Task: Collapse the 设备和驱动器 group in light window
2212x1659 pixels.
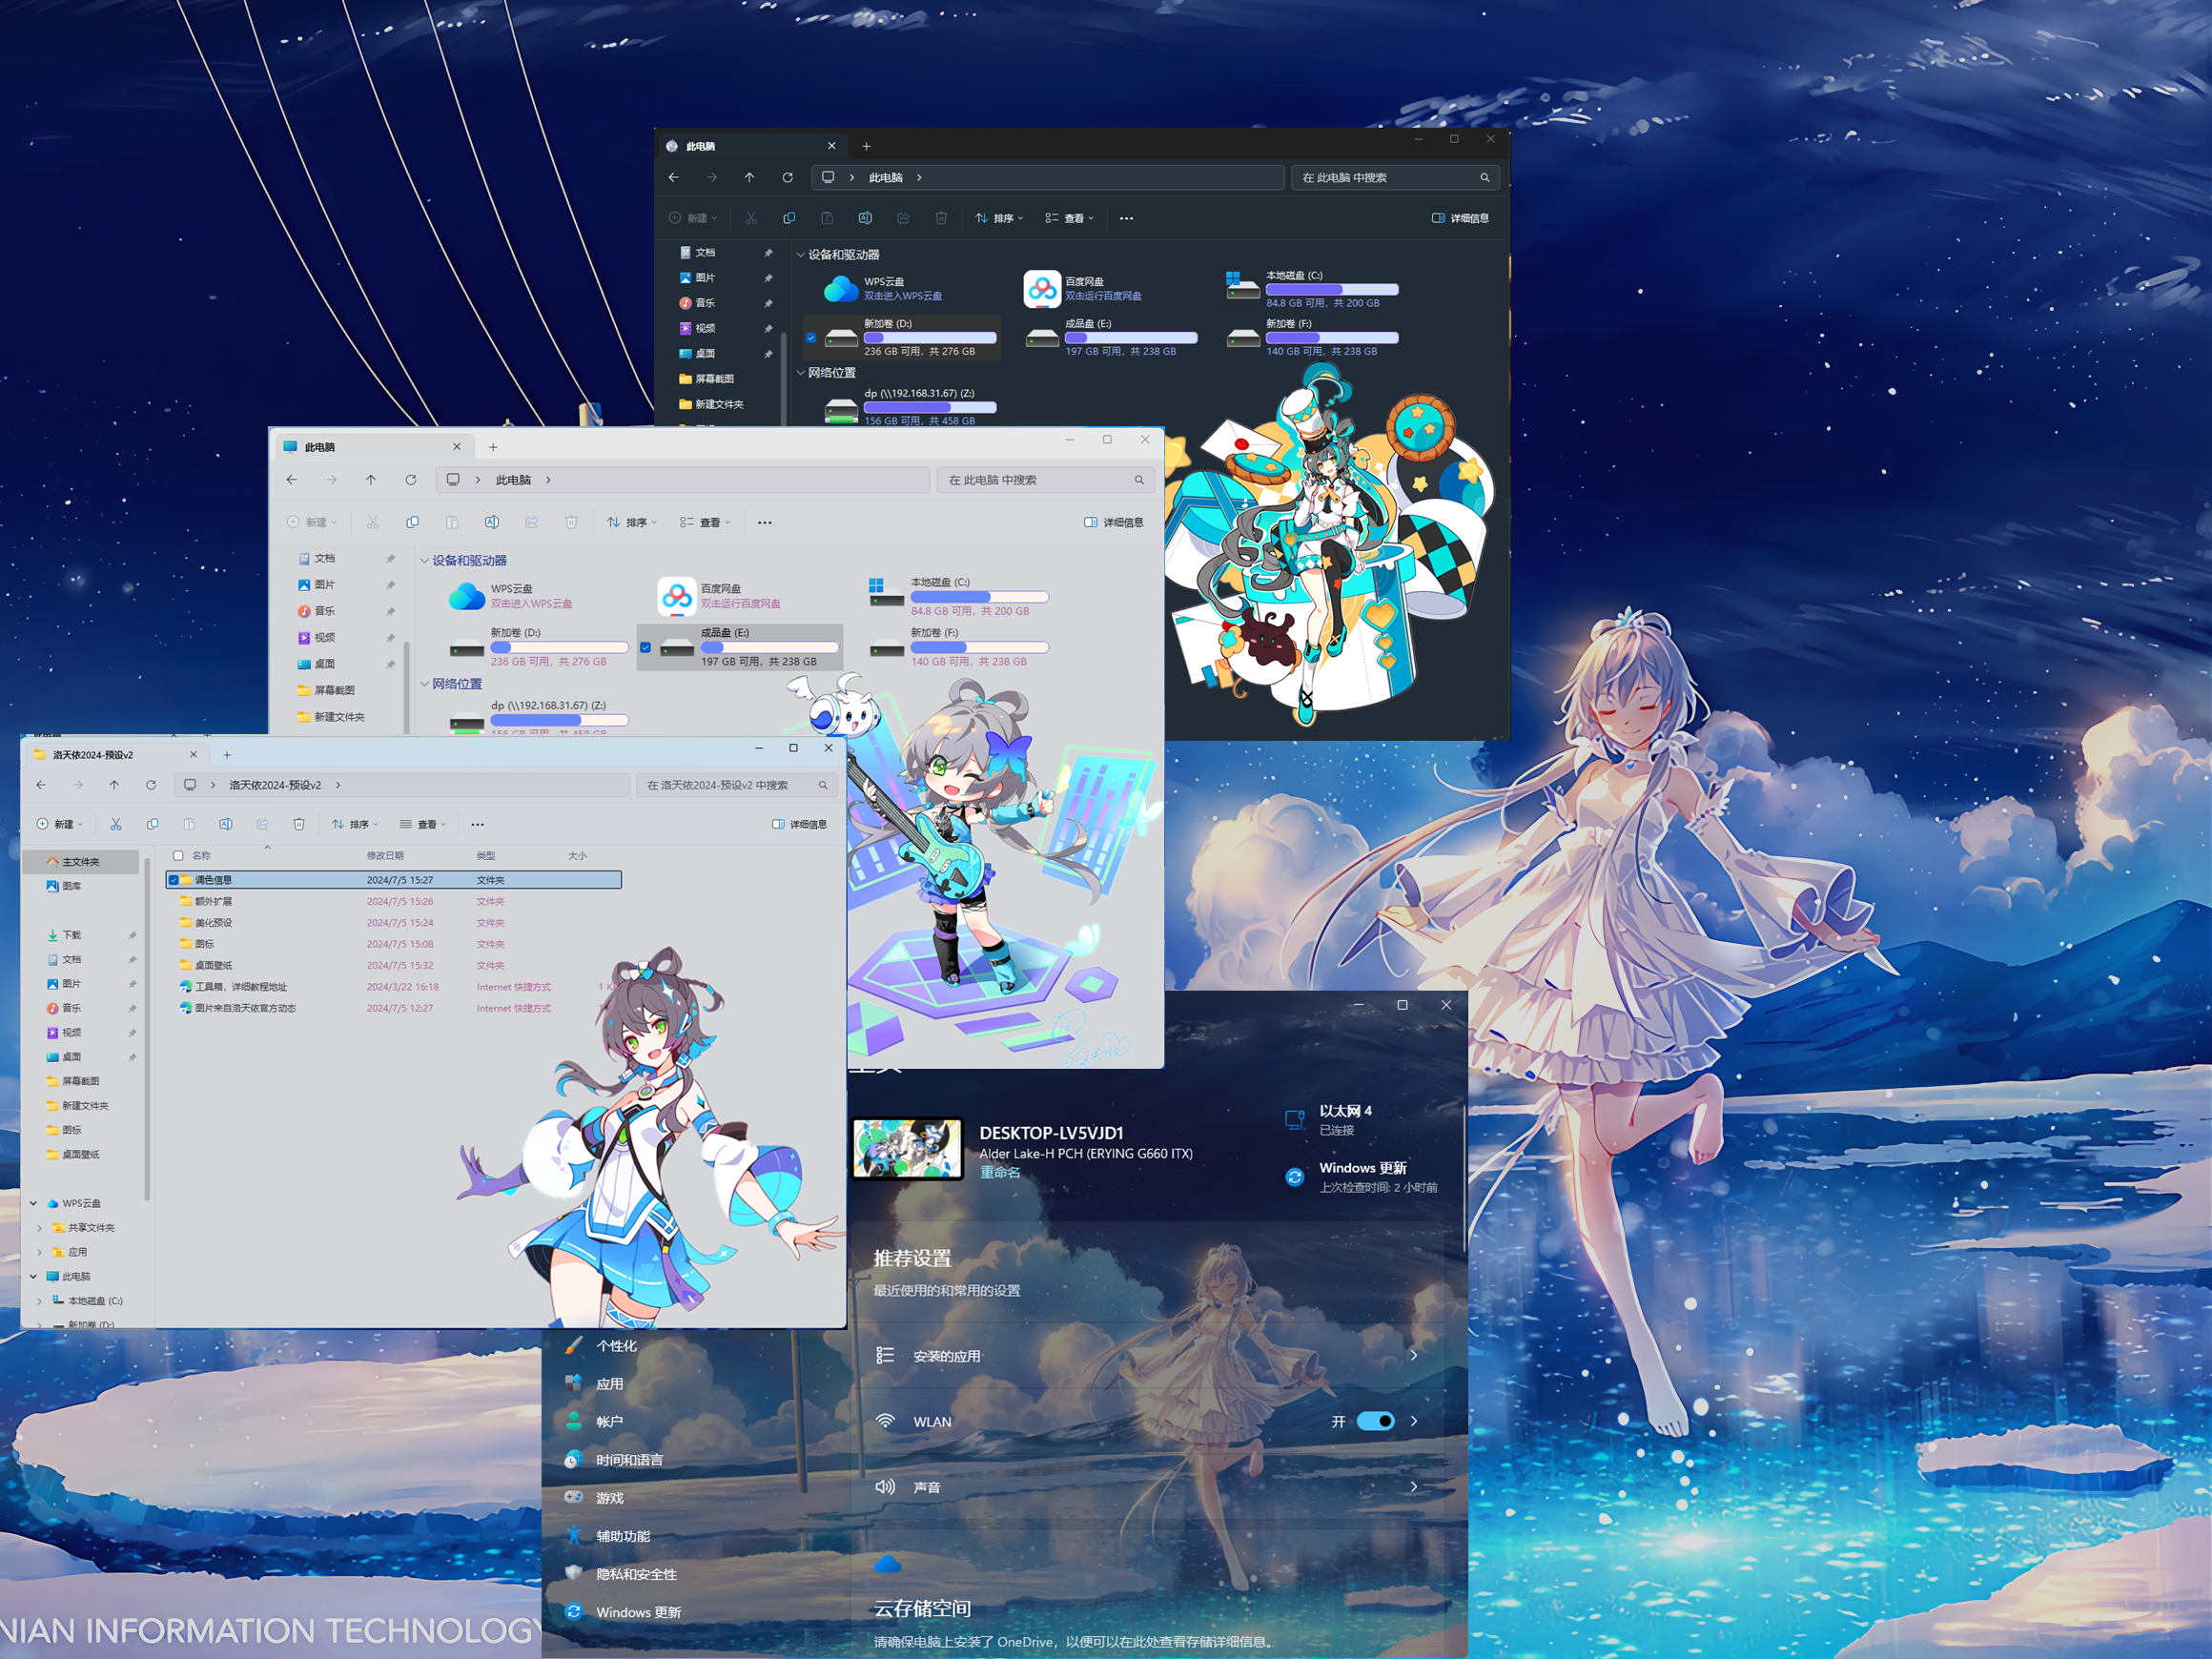Action: click(425, 561)
